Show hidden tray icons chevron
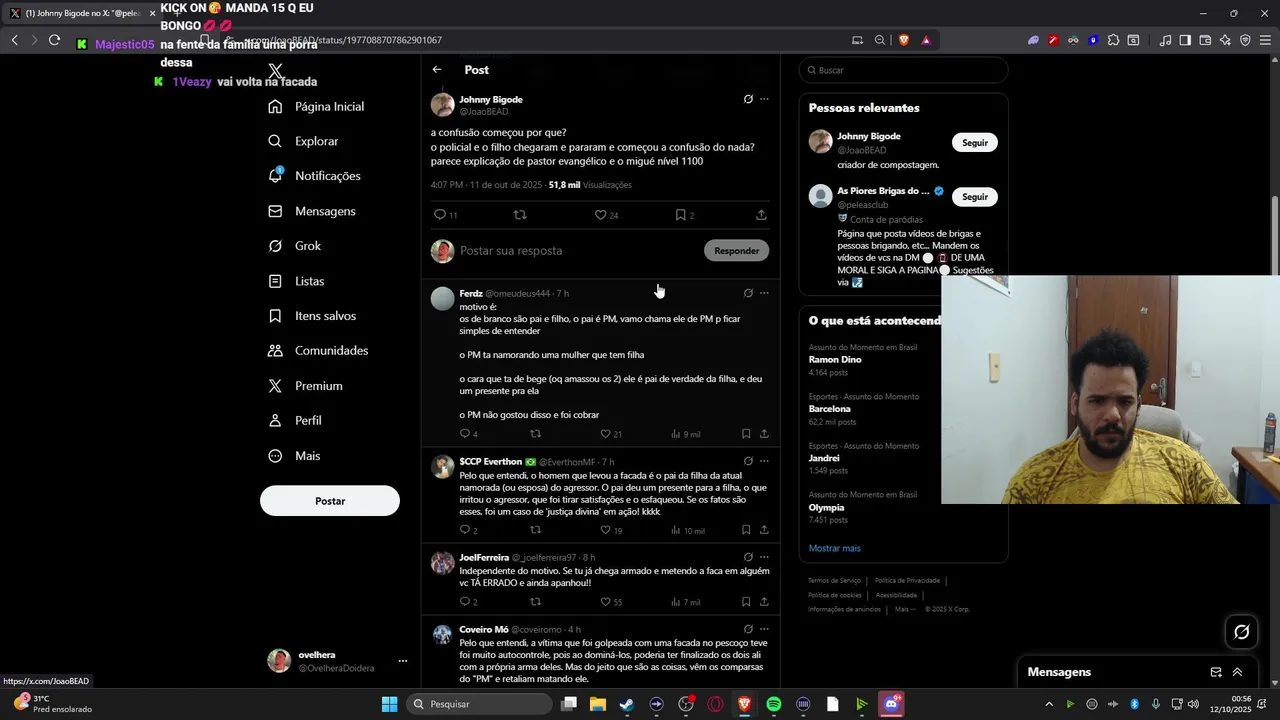This screenshot has width=1280, height=720. point(1049,704)
